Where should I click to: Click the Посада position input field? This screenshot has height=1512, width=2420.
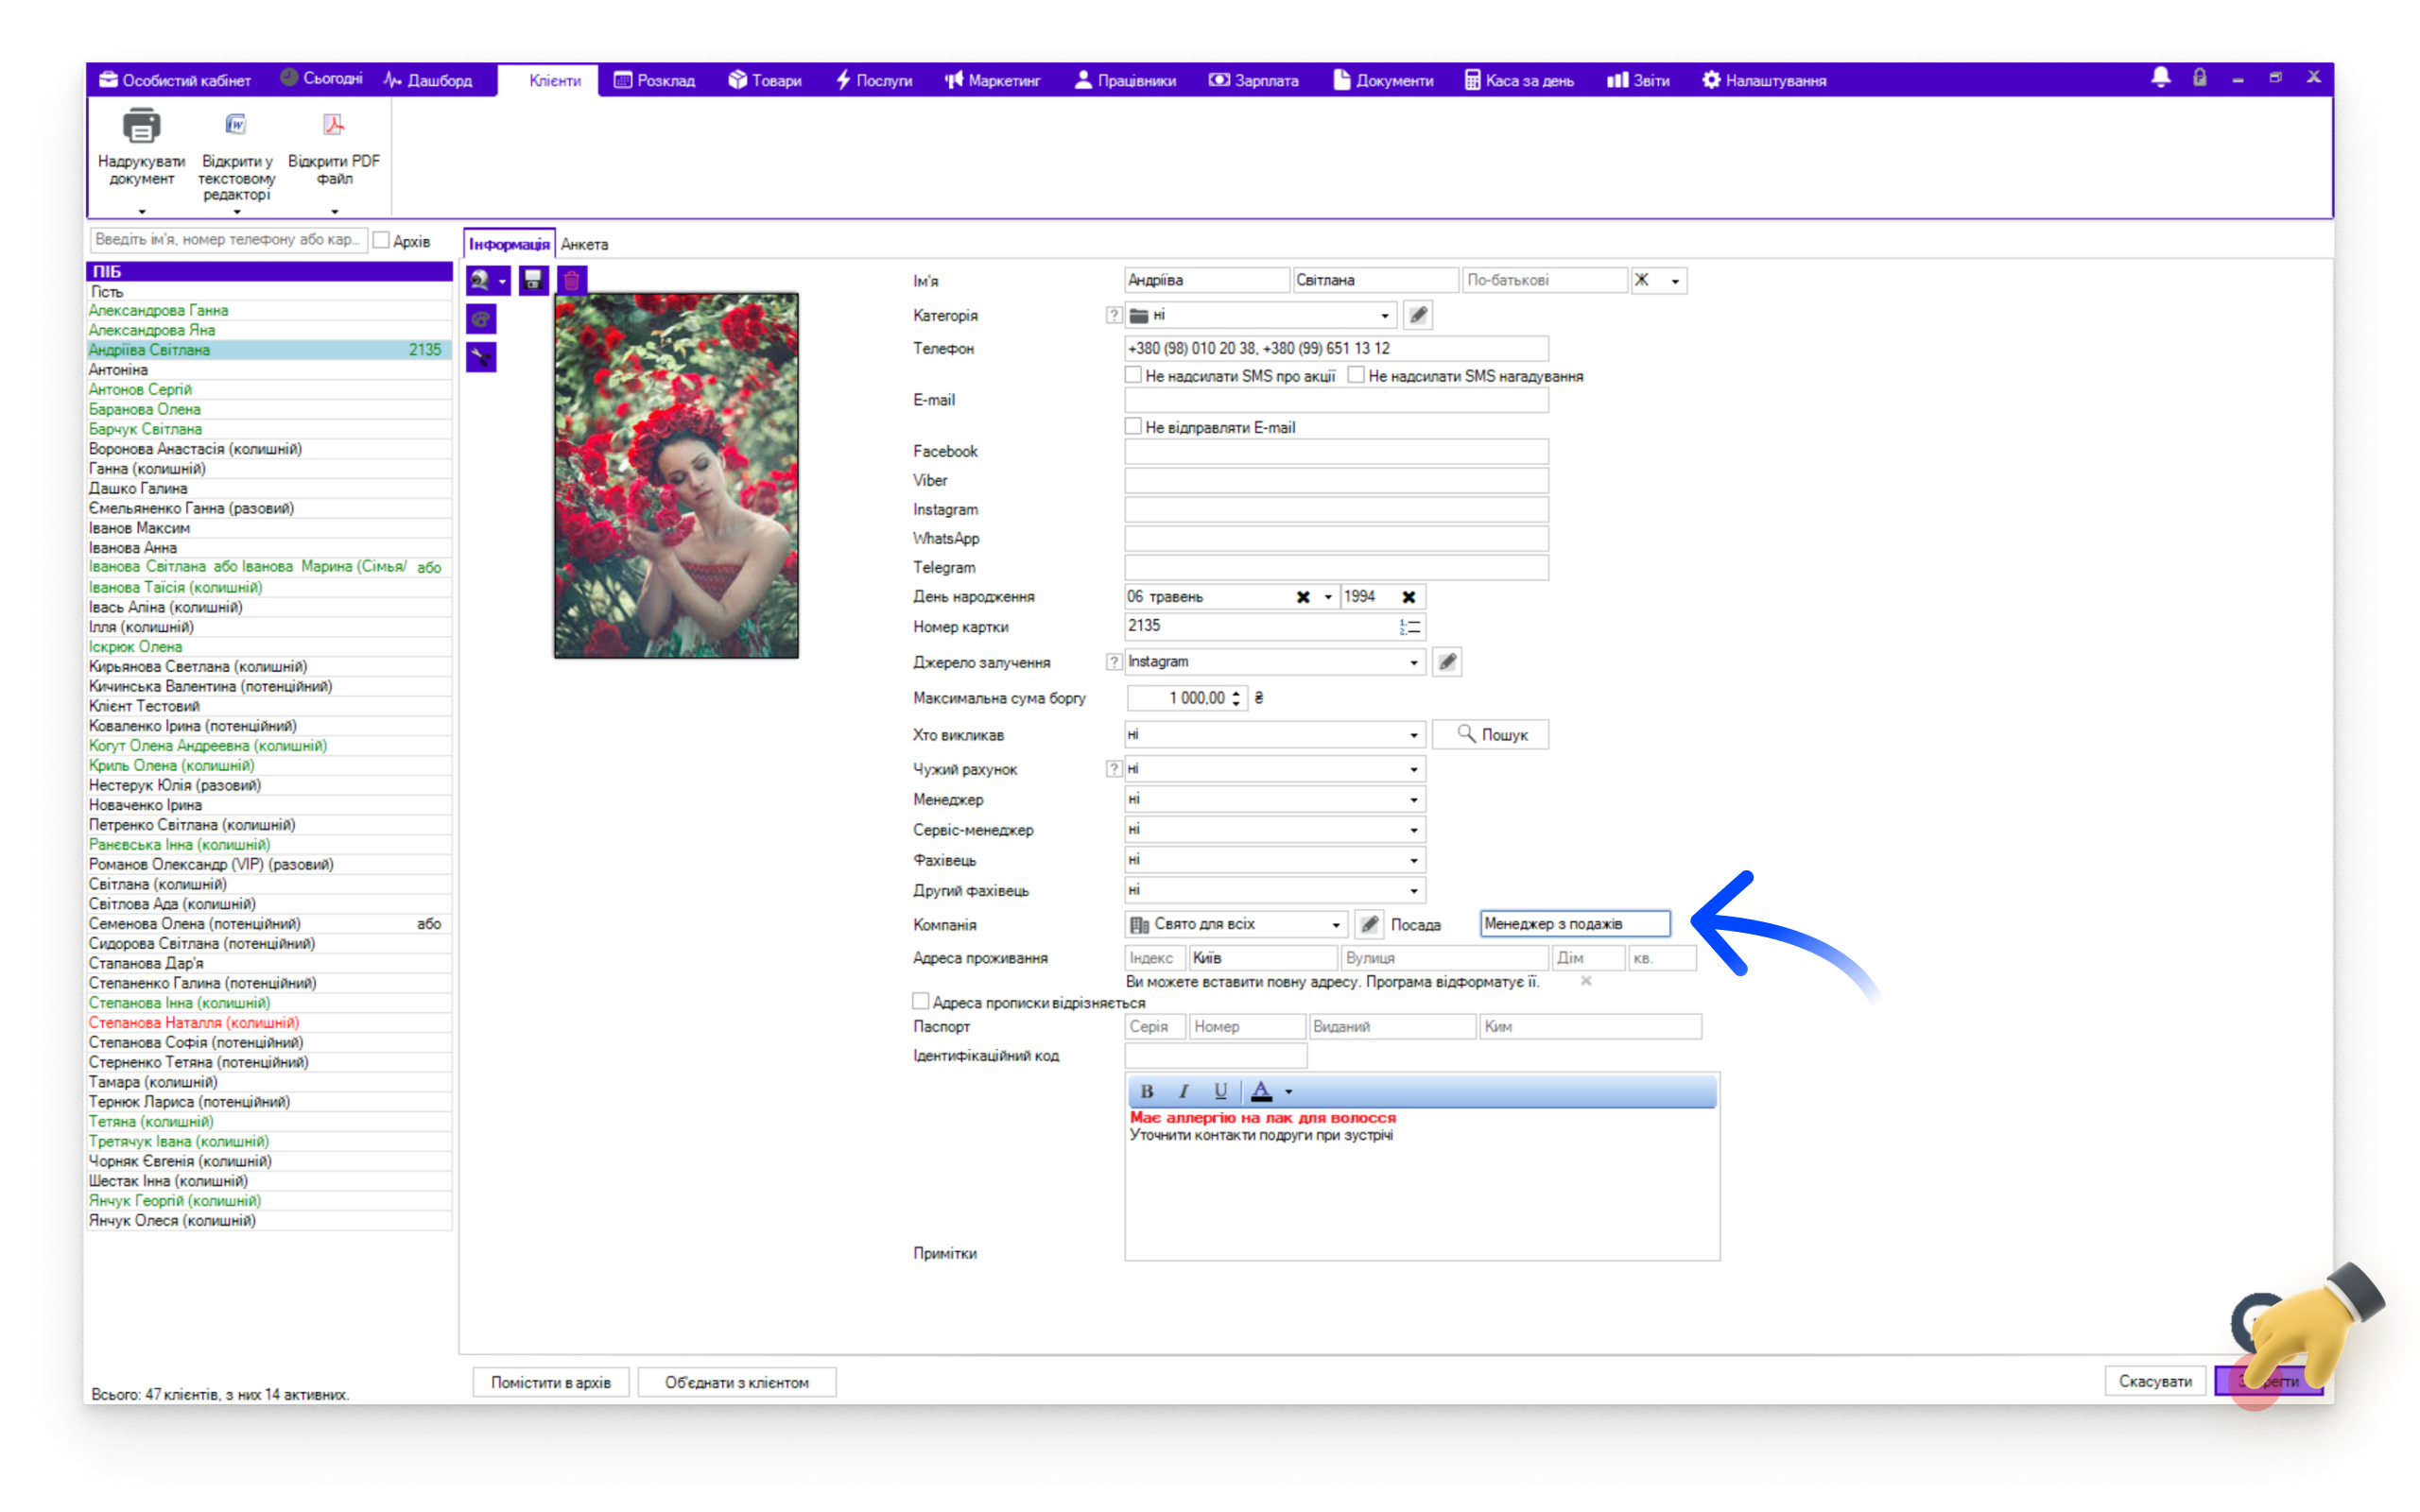[1575, 924]
